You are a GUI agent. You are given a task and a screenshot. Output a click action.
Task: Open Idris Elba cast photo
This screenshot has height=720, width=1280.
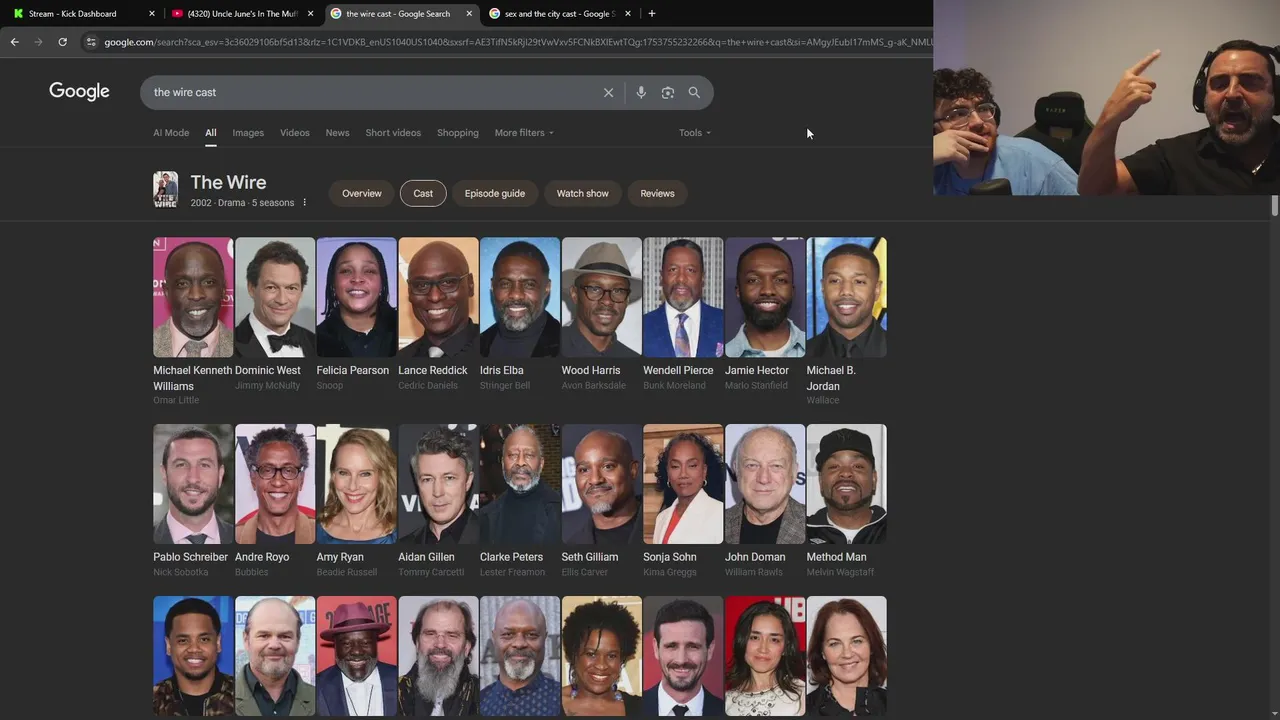tap(520, 297)
